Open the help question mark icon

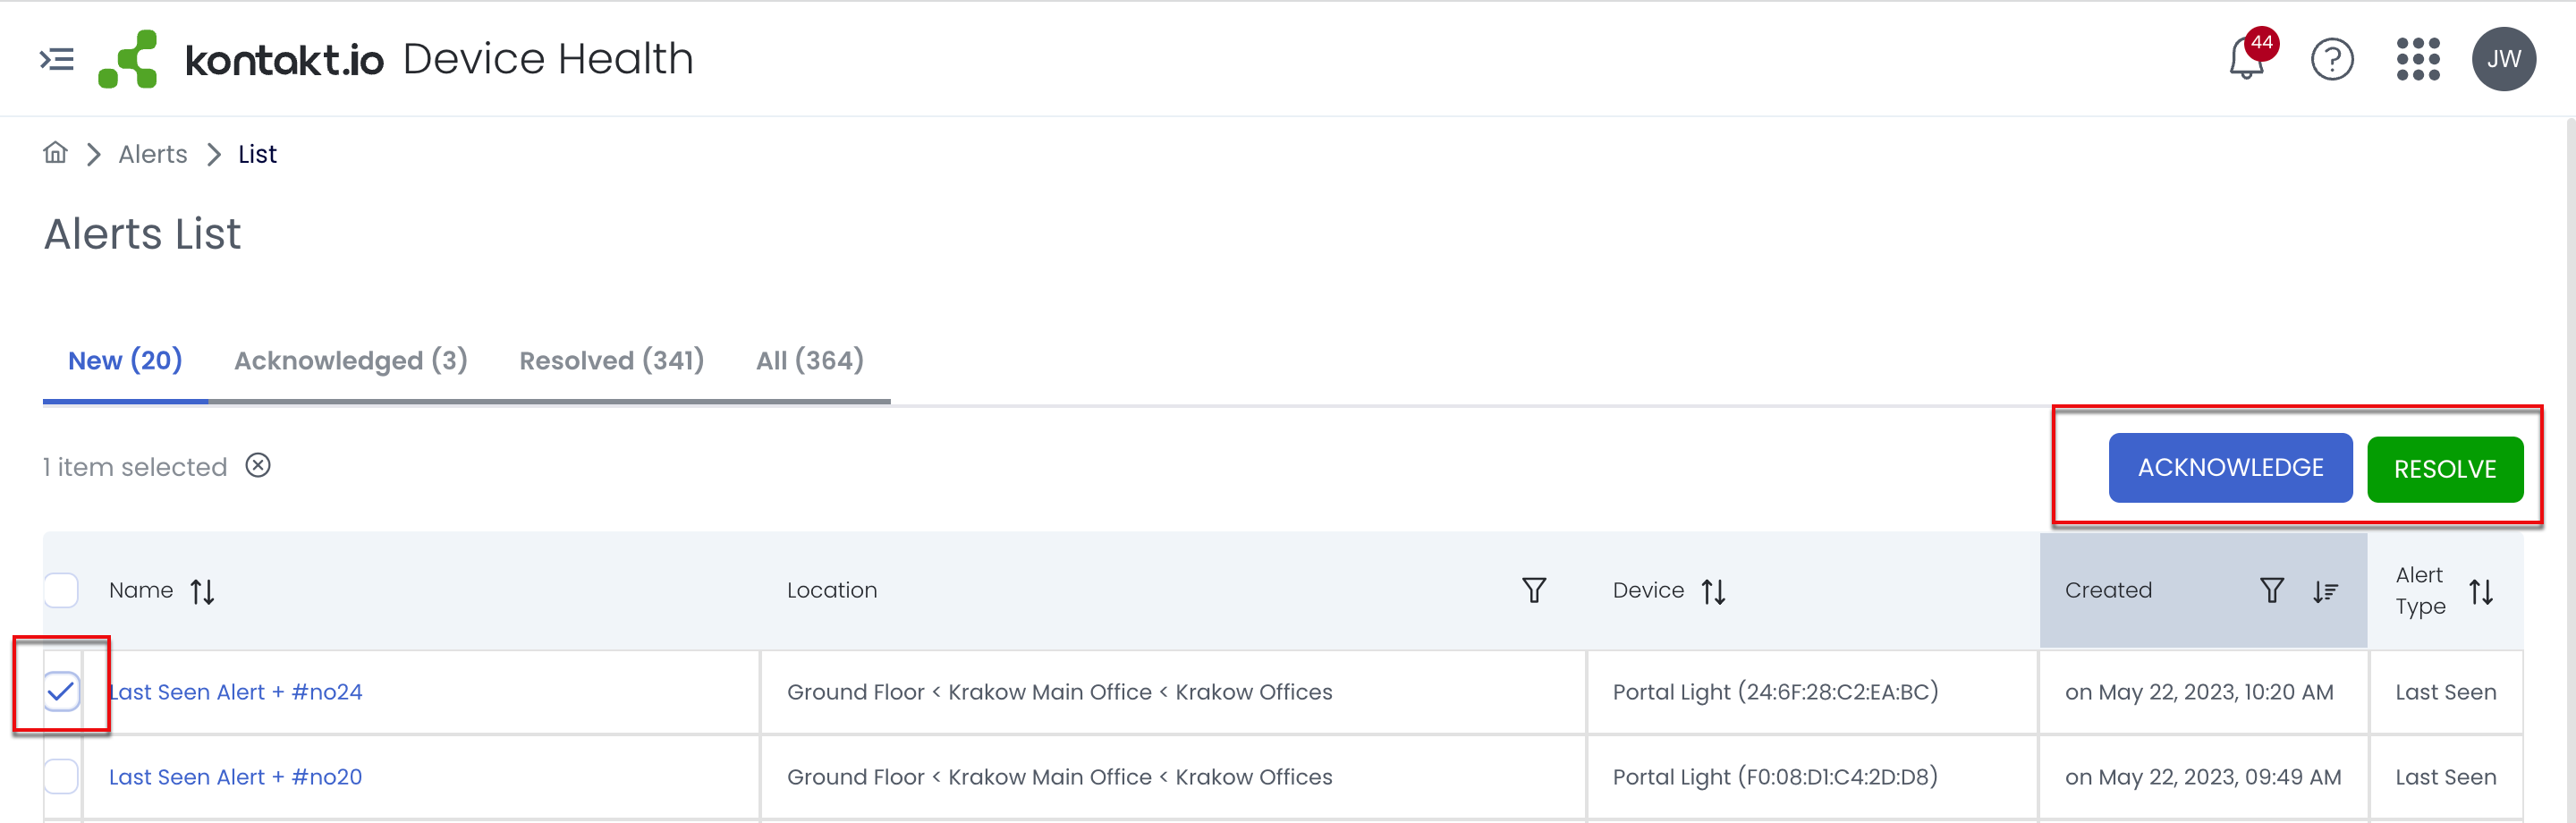tap(2332, 60)
